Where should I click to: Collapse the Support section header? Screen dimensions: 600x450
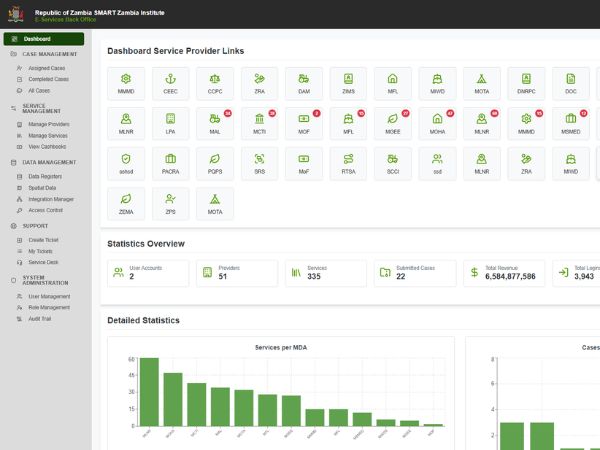[x=29, y=226]
